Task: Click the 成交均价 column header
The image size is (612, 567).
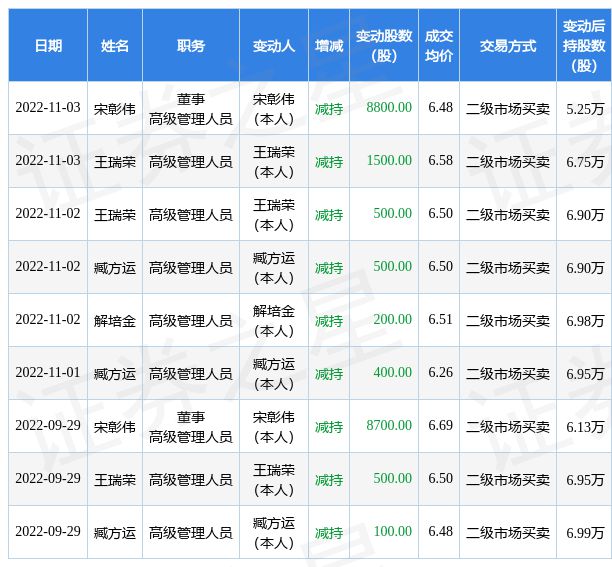Action: pyautogui.click(x=439, y=46)
